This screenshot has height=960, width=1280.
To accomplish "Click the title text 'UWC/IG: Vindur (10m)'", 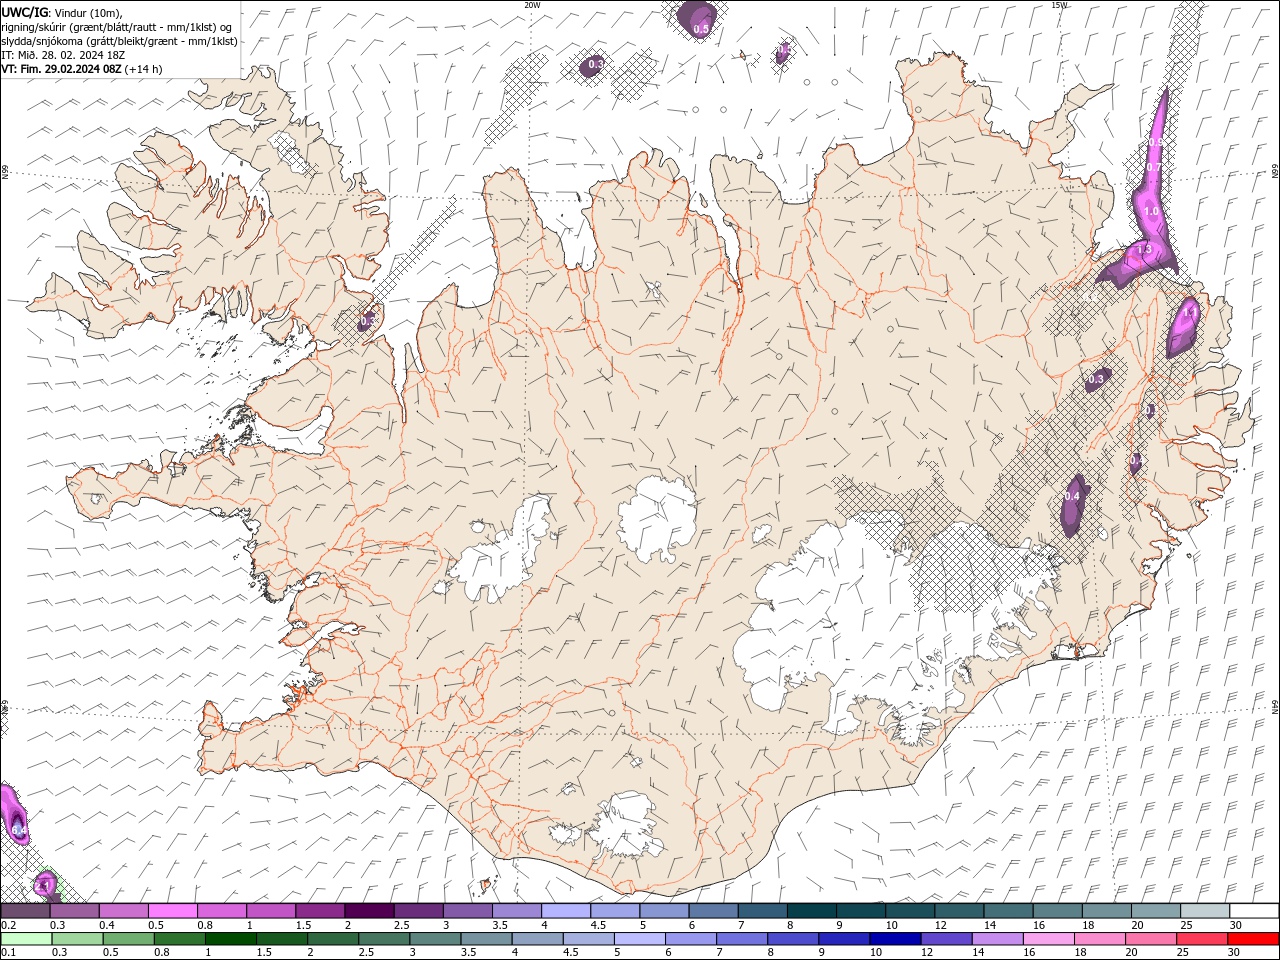I will pos(61,12).
